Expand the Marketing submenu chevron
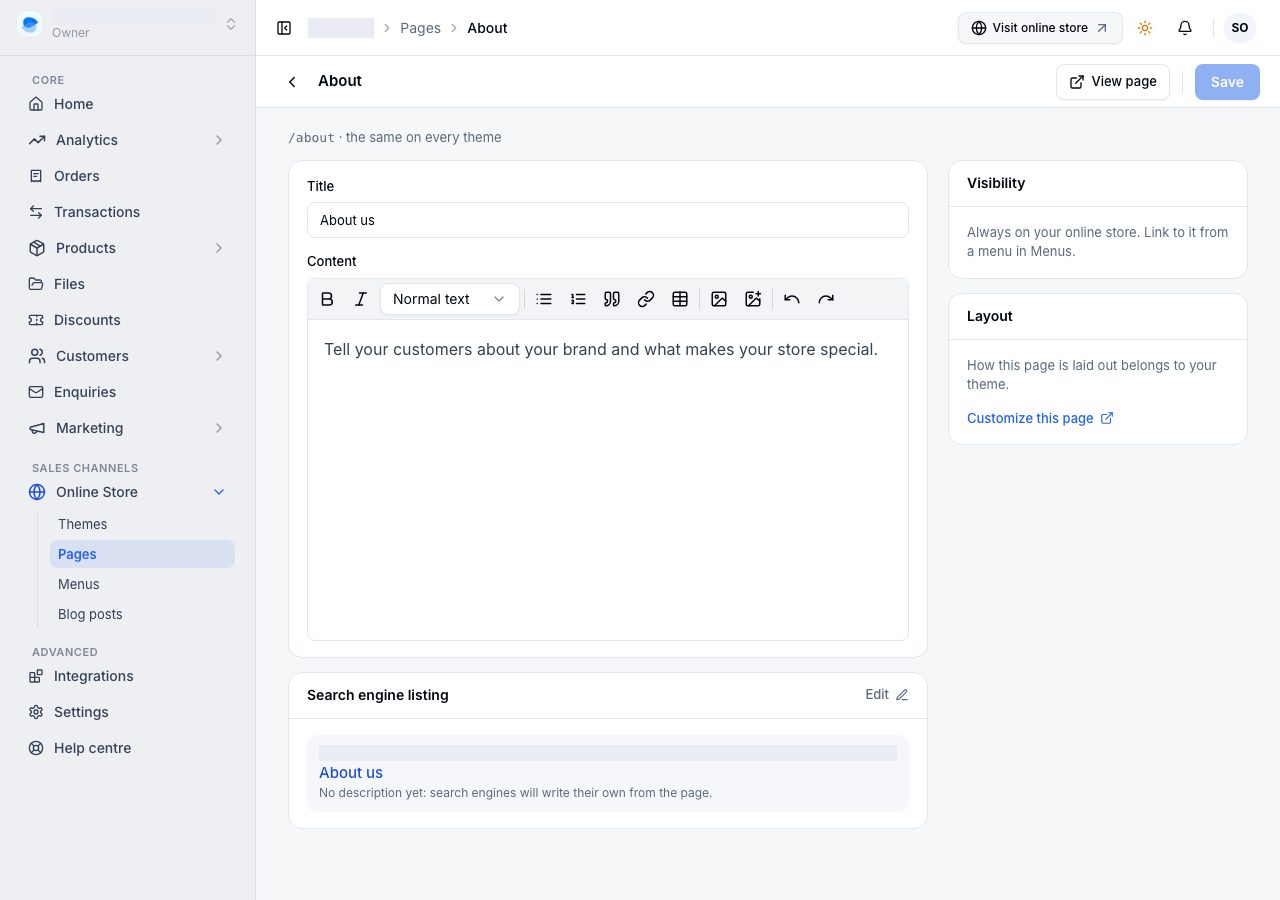Image resolution: width=1280 pixels, height=900 pixels. (219, 428)
